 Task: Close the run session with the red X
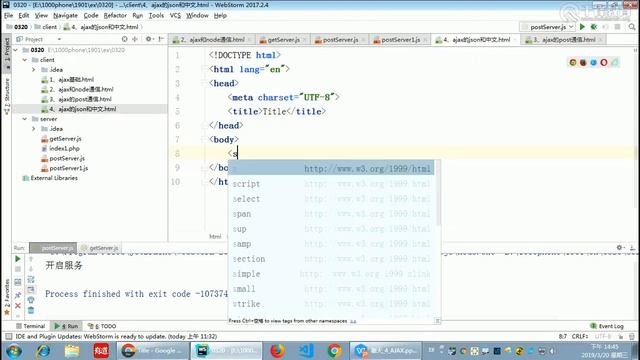pos(18,305)
